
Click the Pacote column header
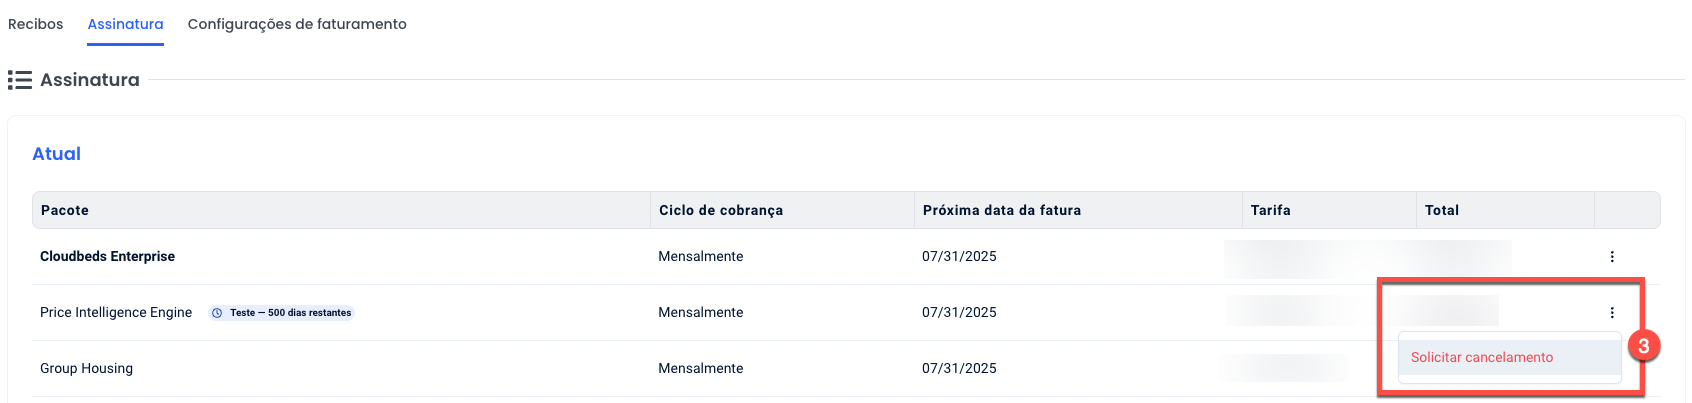pos(65,210)
